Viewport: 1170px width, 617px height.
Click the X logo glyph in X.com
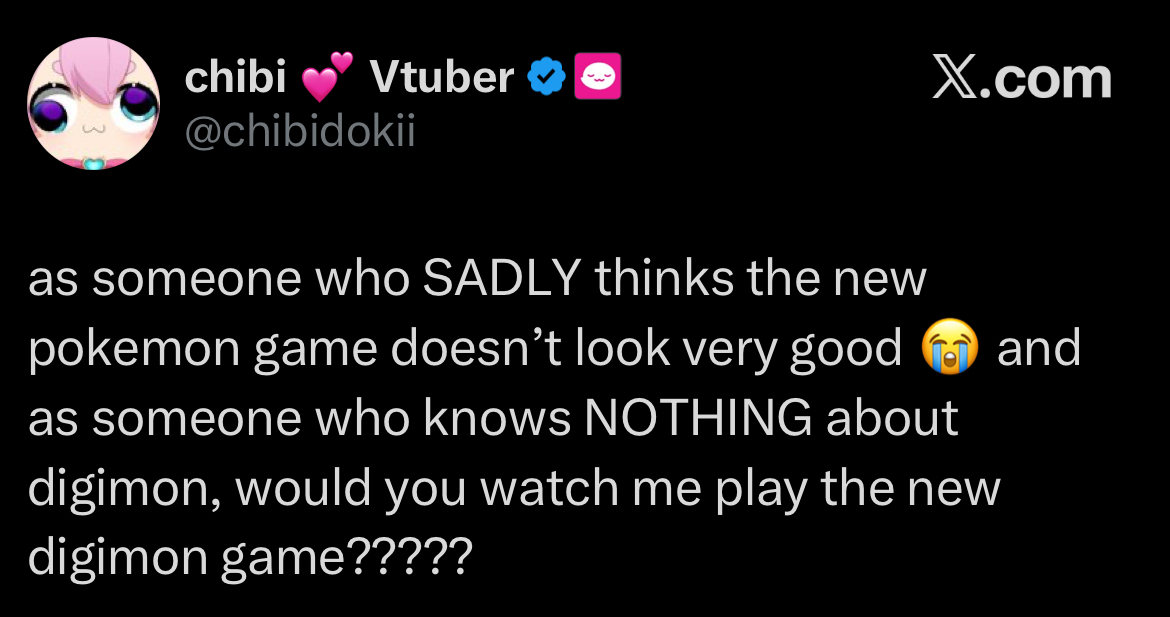pyautogui.click(x=954, y=79)
